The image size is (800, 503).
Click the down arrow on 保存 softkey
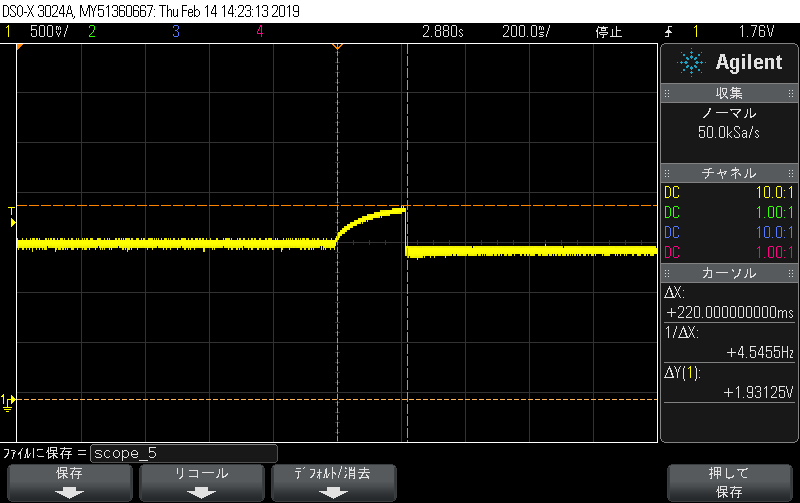click(69, 493)
